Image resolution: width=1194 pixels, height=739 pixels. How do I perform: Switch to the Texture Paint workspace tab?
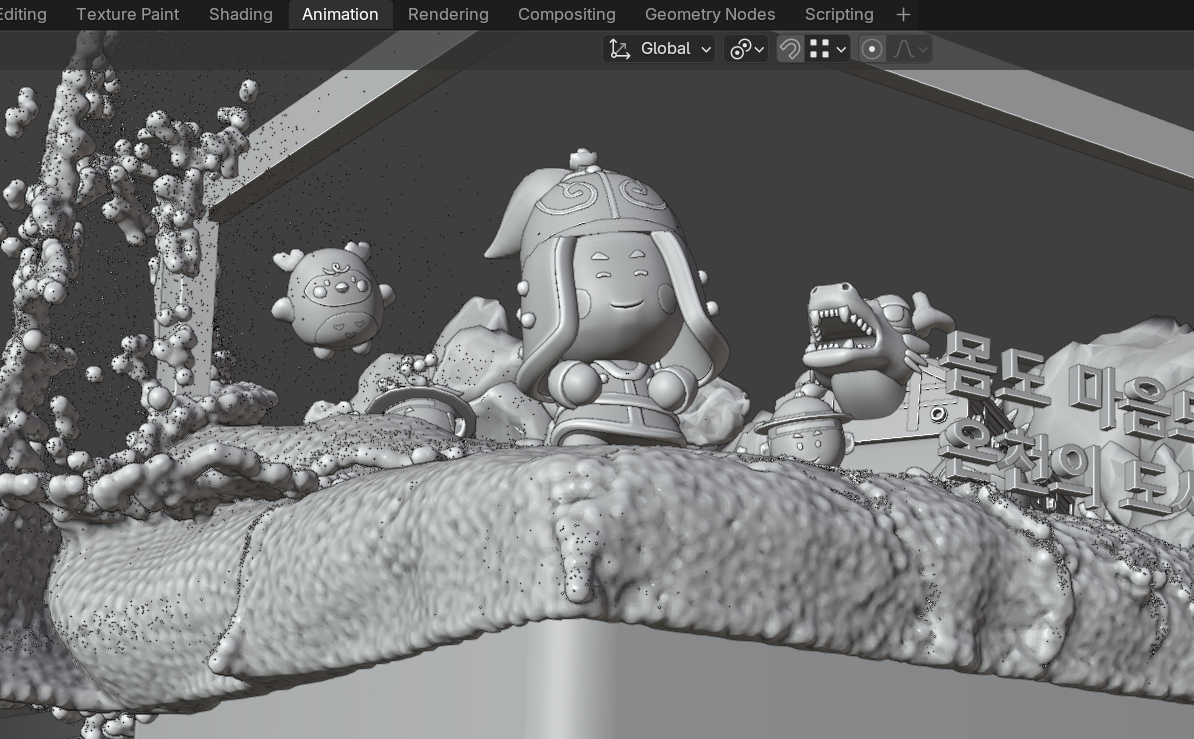(128, 14)
